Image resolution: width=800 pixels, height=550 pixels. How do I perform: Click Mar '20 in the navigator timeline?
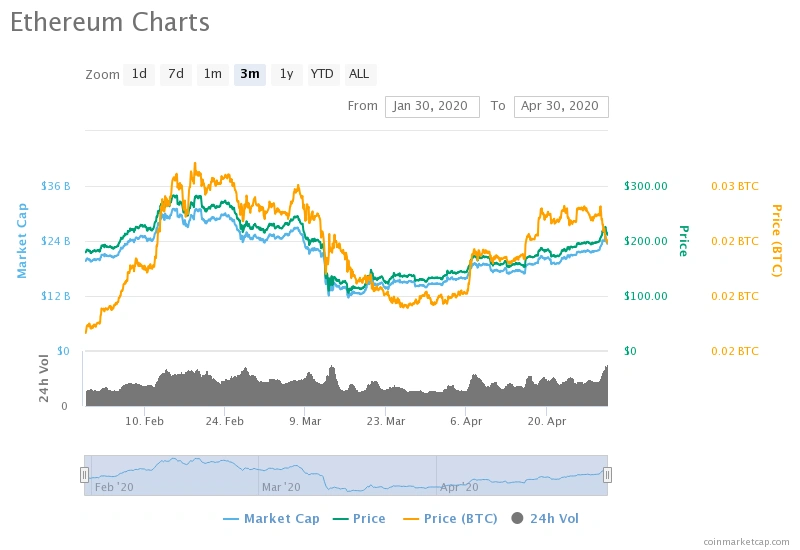pyautogui.click(x=281, y=487)
